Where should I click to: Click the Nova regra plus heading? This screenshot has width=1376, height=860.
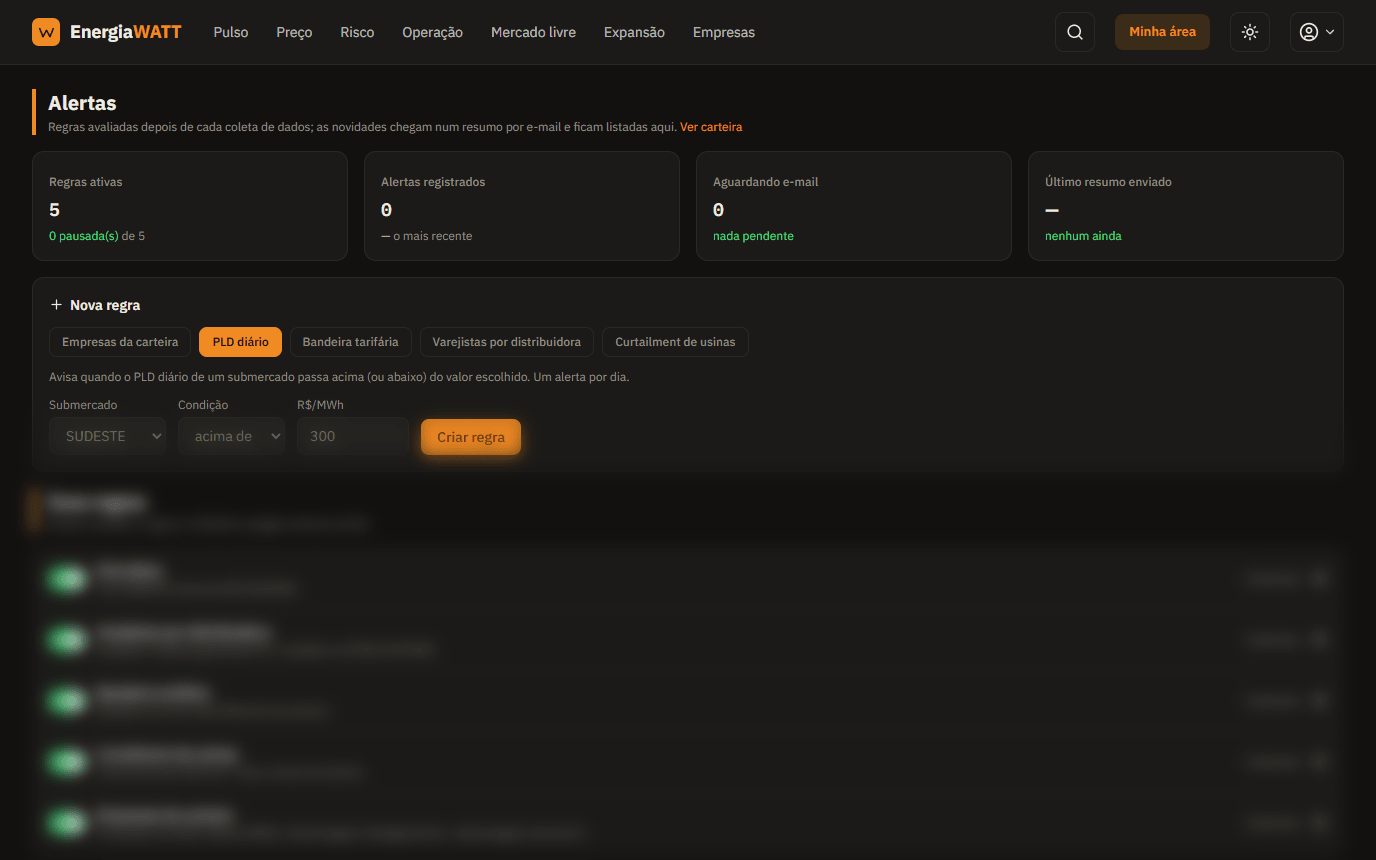pyautogui.click(x=95, y=305)
